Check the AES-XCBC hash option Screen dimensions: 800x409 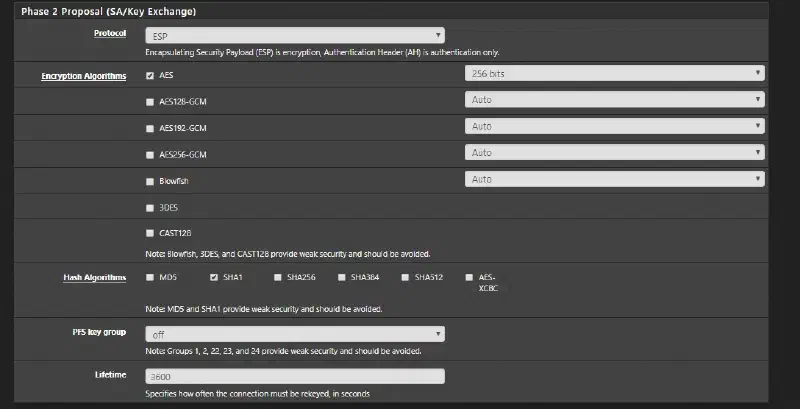click(x=469, y=277)
